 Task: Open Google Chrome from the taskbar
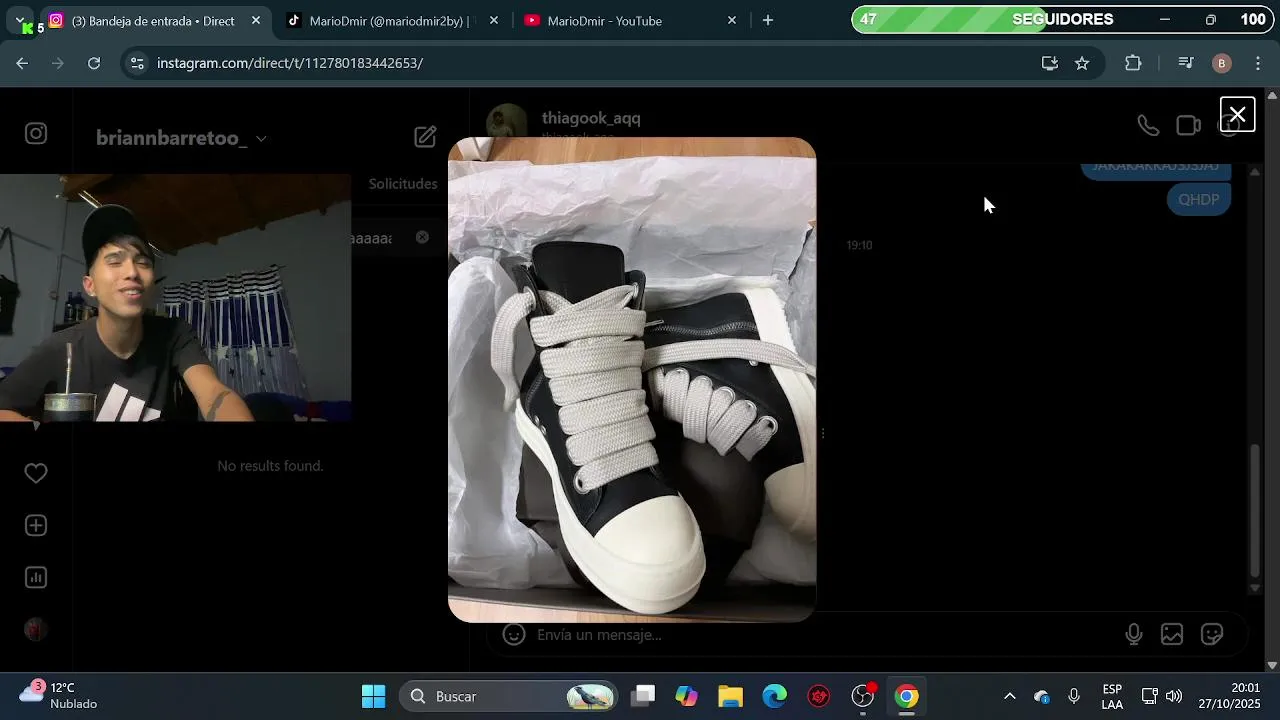[906, 696]
